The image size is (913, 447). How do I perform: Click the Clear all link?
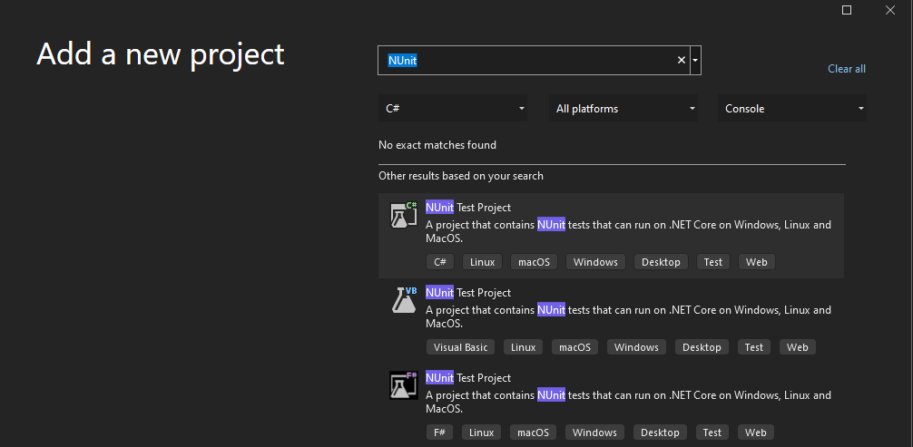tap(846, 69)
